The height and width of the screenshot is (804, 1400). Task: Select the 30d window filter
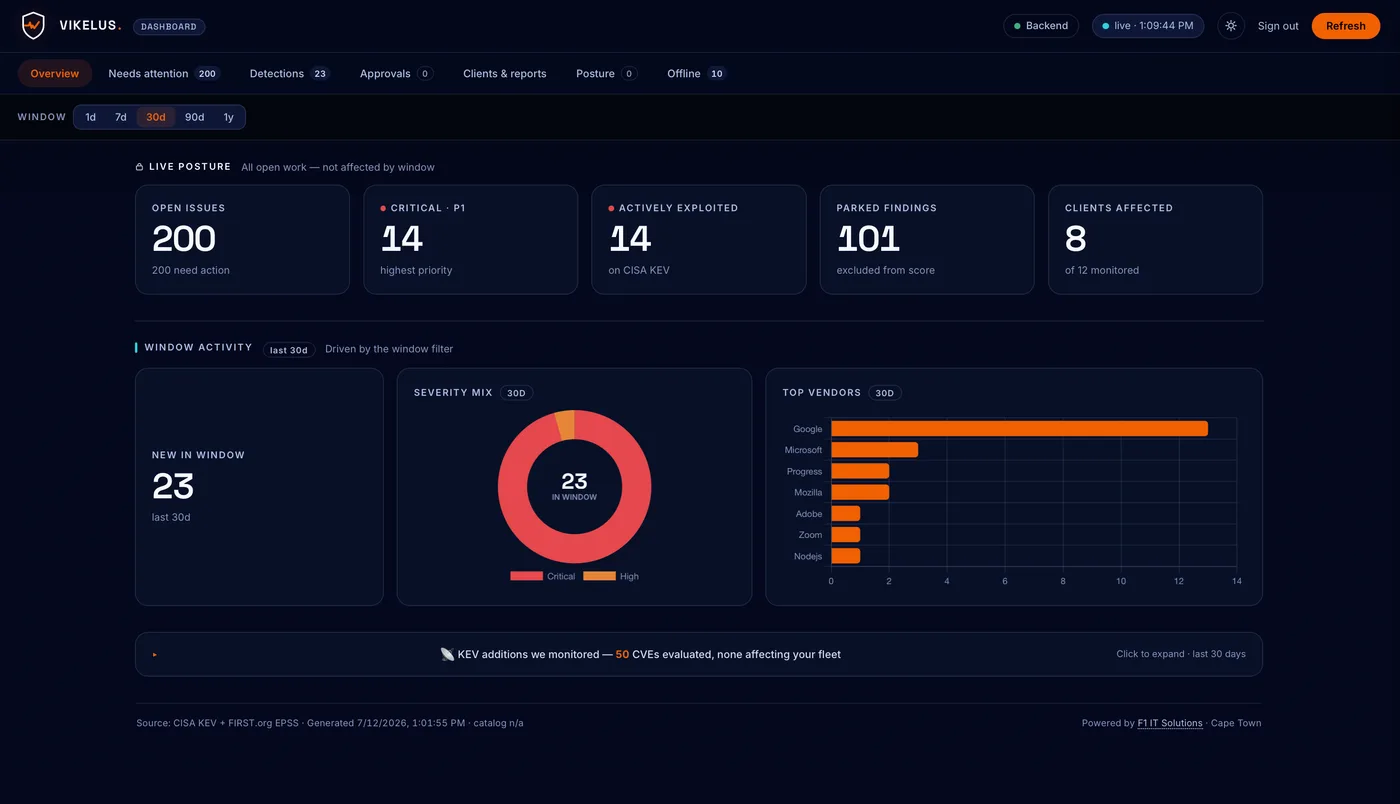pyautogui.click(x=156, y=117)
